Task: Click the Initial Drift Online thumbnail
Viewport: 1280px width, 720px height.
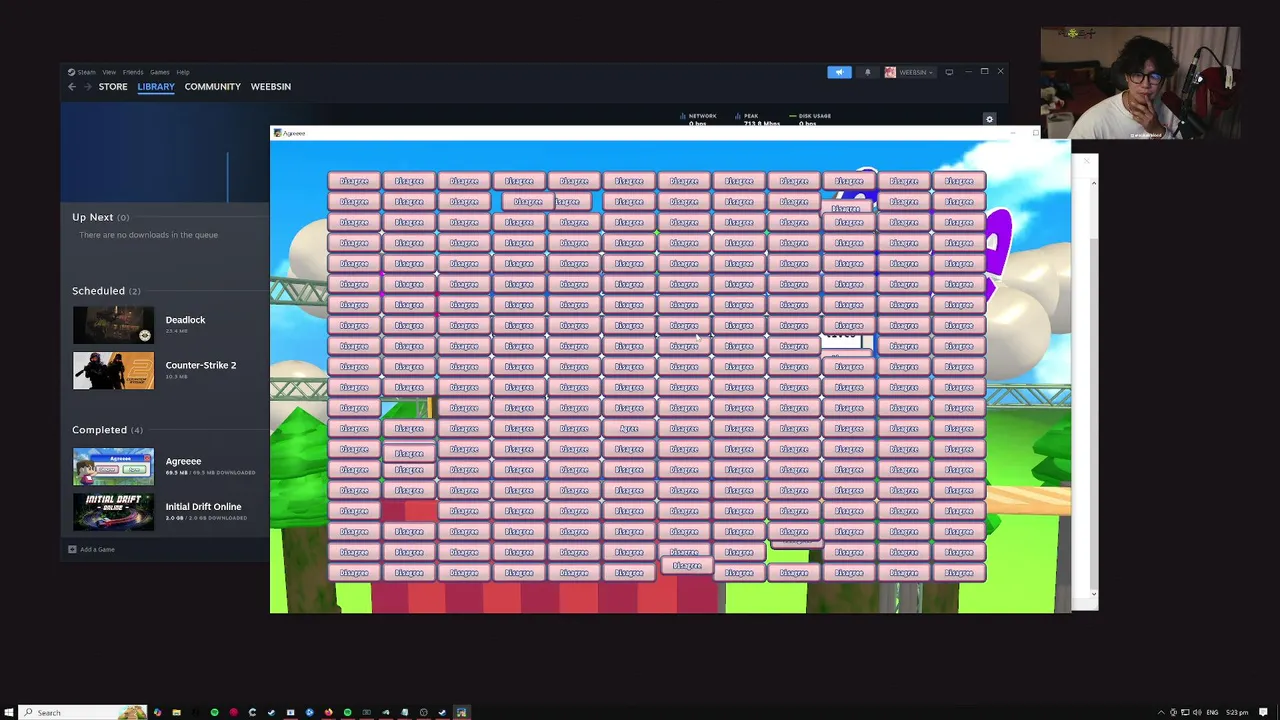Action: [113, 512]
